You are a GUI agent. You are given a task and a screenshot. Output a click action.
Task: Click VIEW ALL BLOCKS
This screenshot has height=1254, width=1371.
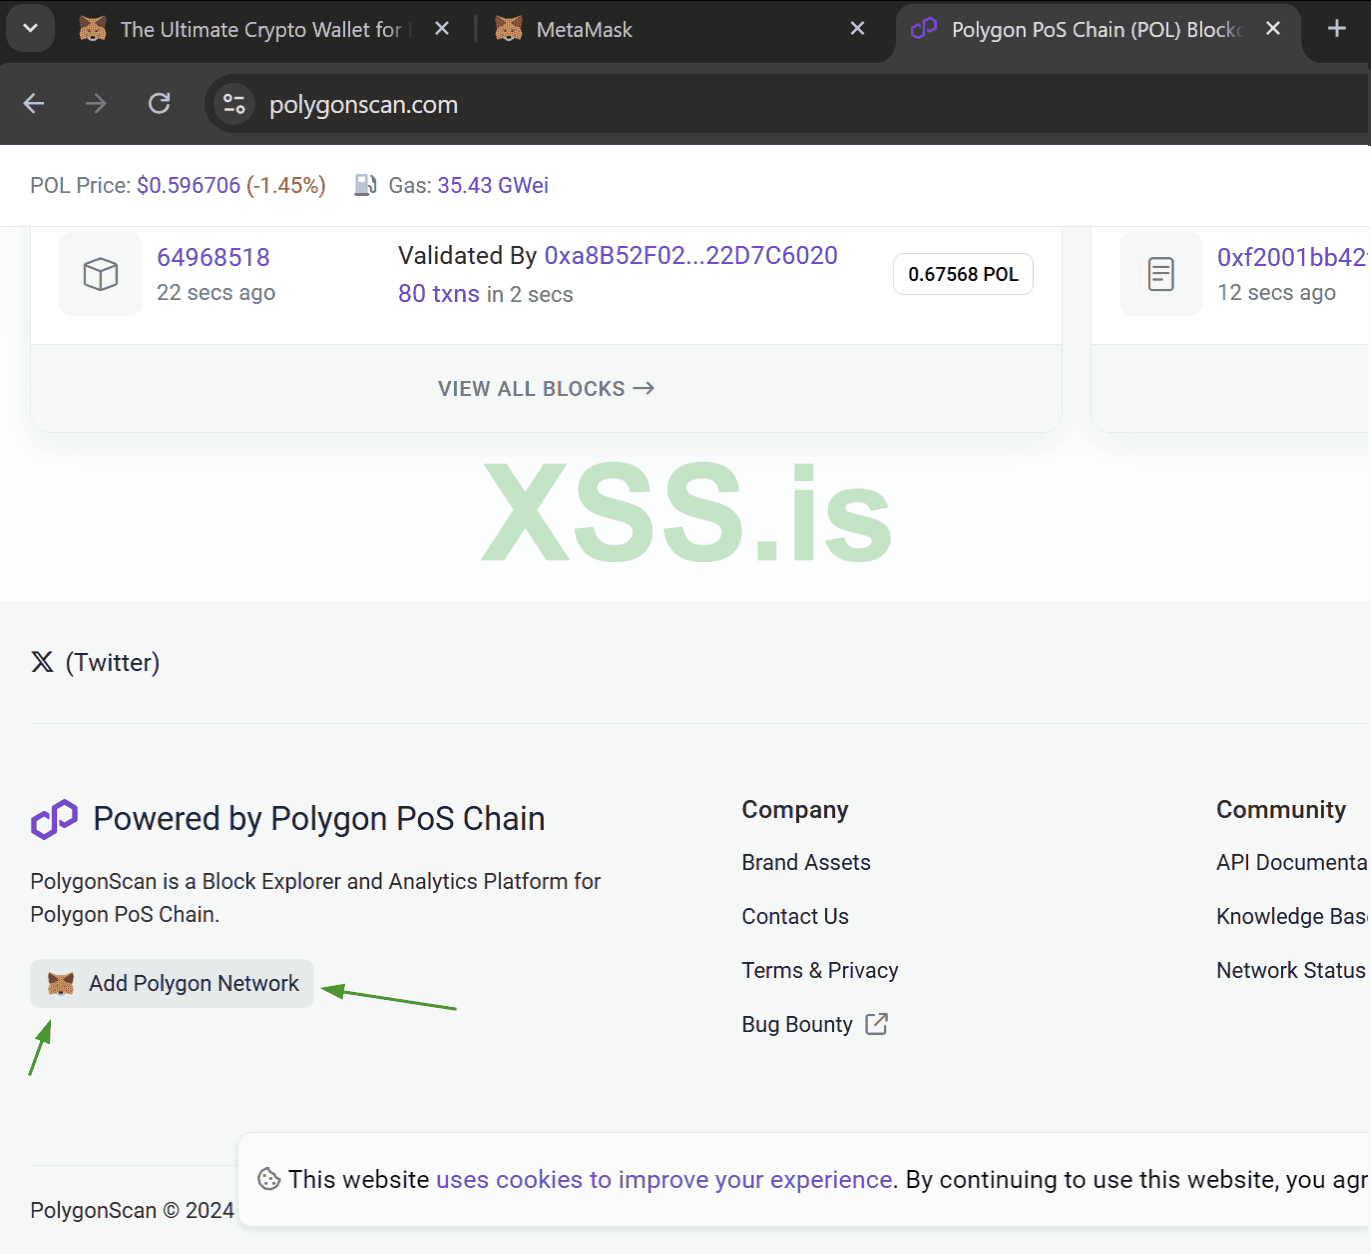[546, 389]
